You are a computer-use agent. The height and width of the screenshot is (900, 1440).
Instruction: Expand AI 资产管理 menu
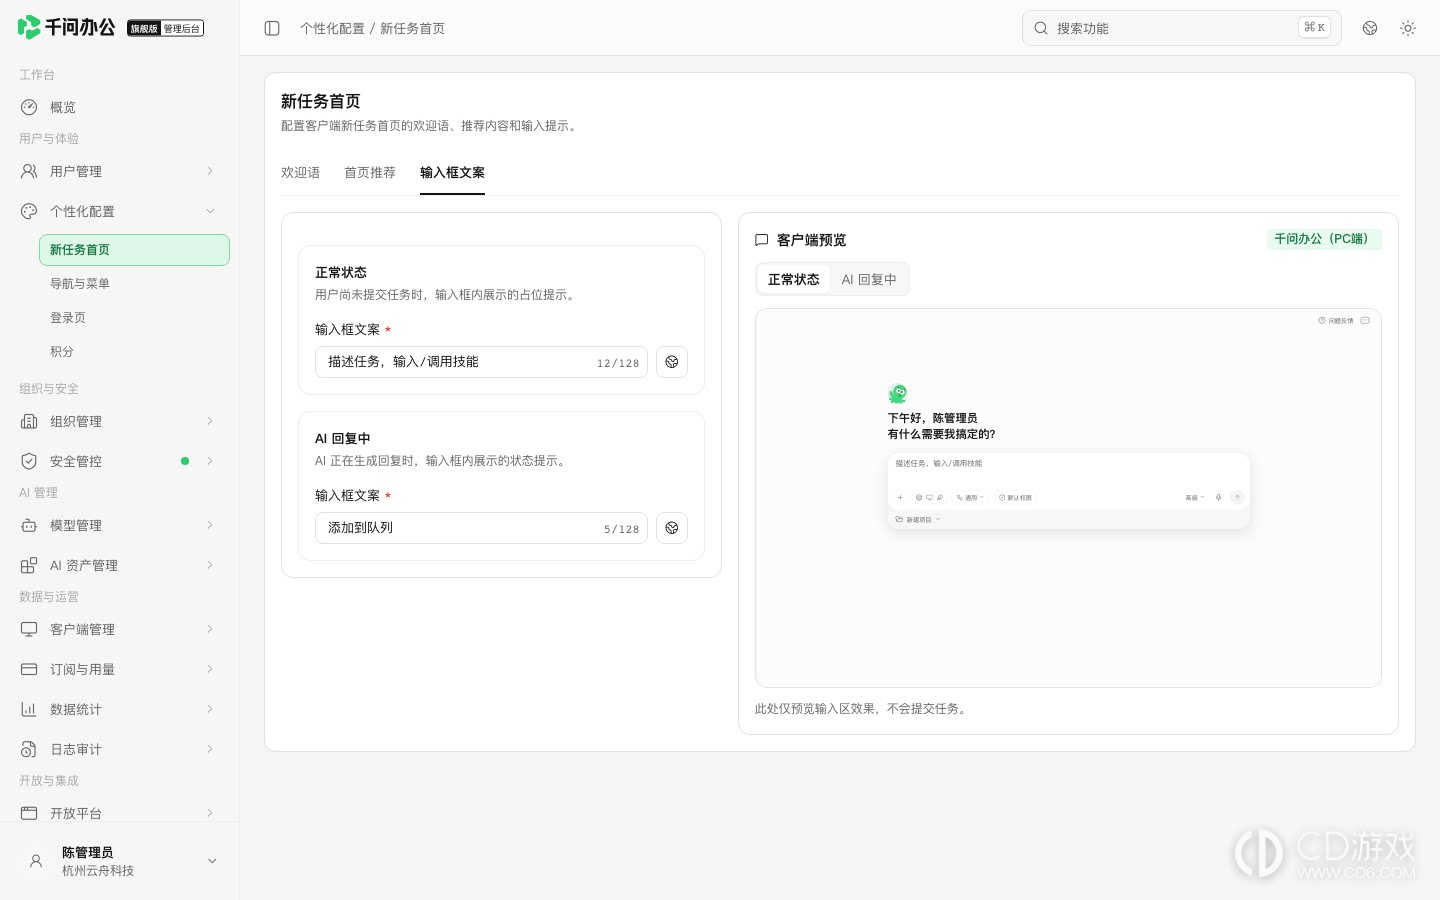coord(120,565)
